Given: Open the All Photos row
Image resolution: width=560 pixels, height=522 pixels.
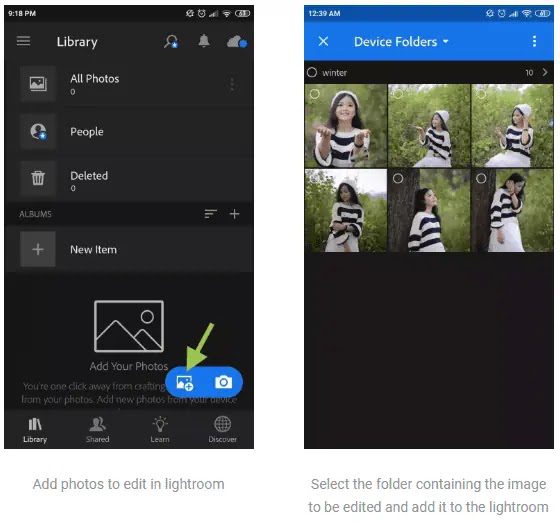Looking at the screenshot, I should 129,84.
